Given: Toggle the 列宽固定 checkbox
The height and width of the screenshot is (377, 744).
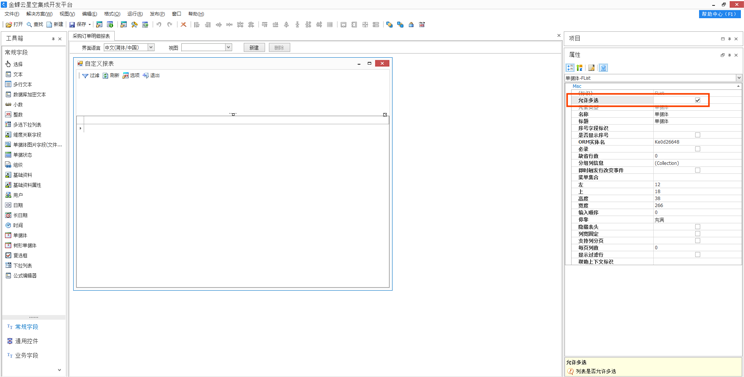Looking at the screenshot, I should coord(698,234).
